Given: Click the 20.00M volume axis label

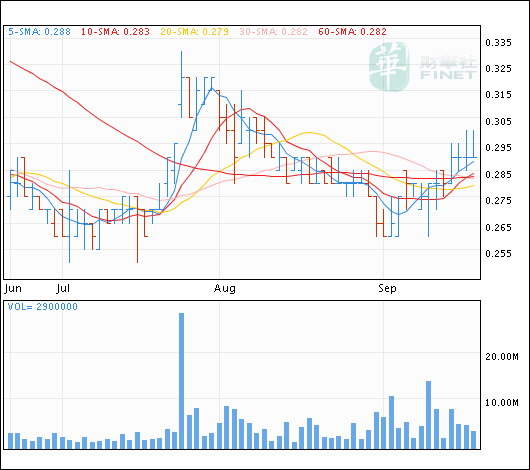Looking at the screenshot, I should coord(502,357).
